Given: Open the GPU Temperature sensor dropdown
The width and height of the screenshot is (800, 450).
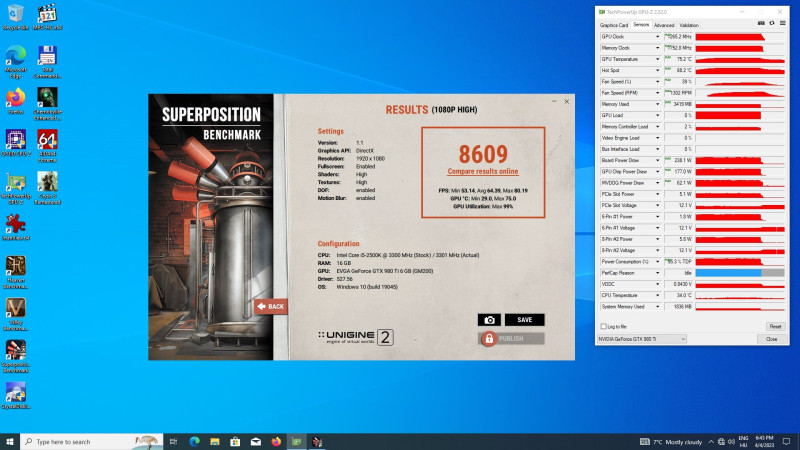Looking at the screenshot, I should coord(657,59).
